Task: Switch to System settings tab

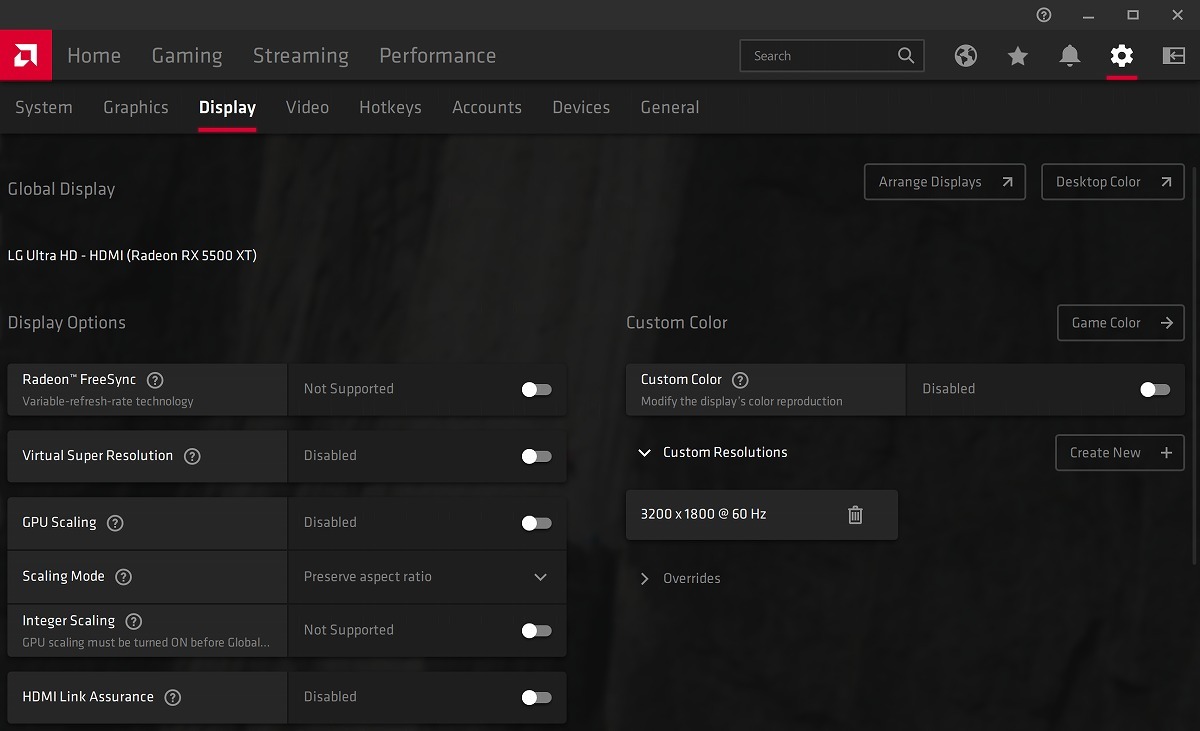Action: point(44,107)
